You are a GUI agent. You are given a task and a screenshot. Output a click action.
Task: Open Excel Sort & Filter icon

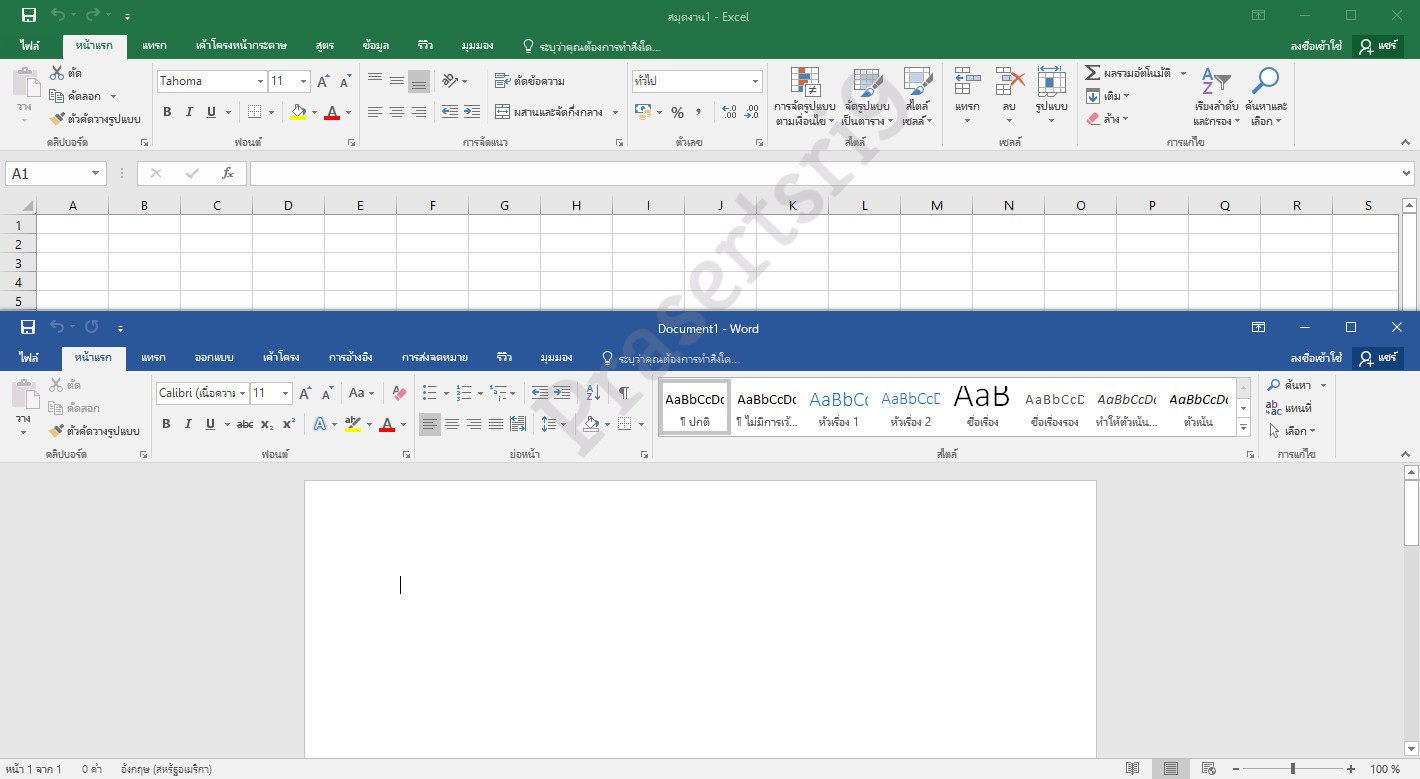pyautogui.click(x=1215, y=82)
